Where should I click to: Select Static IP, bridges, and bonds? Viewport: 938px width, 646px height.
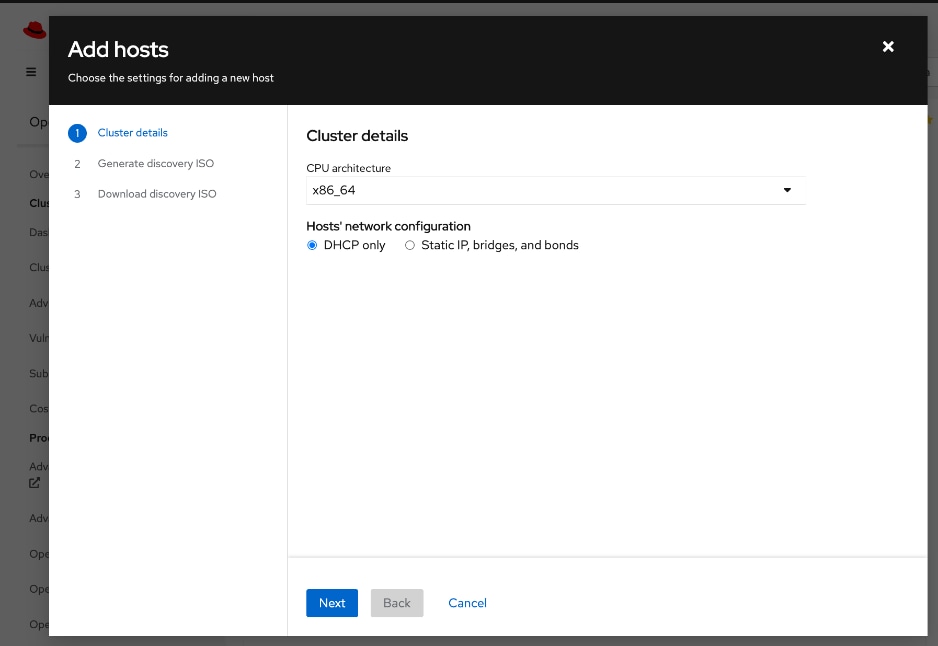tap(409, 245)
